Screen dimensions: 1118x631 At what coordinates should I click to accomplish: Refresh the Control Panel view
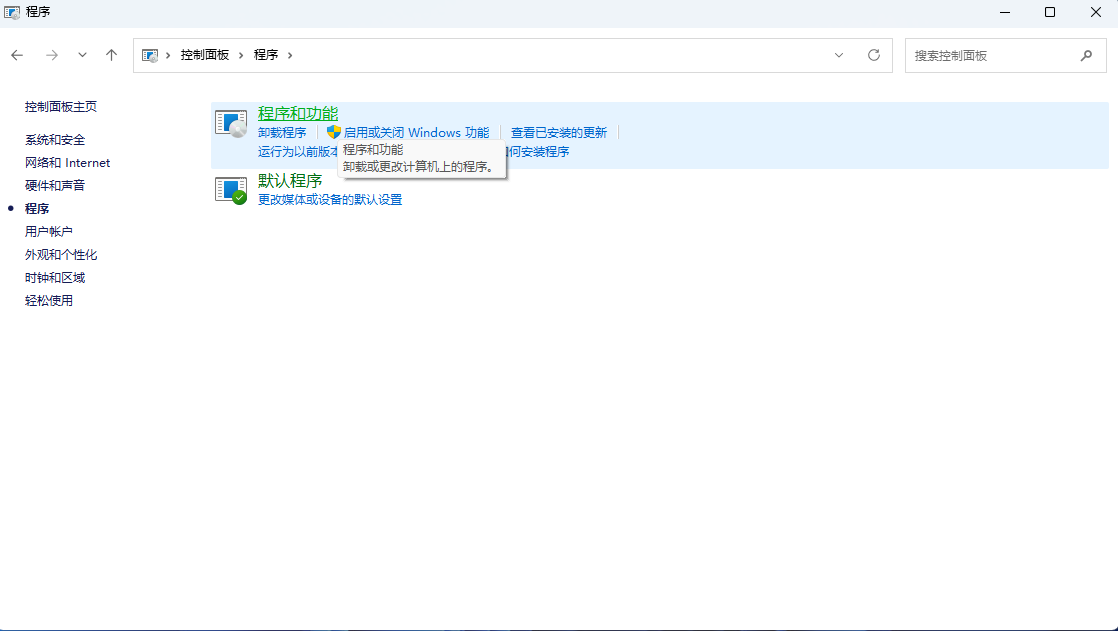[x=873, y=55]
